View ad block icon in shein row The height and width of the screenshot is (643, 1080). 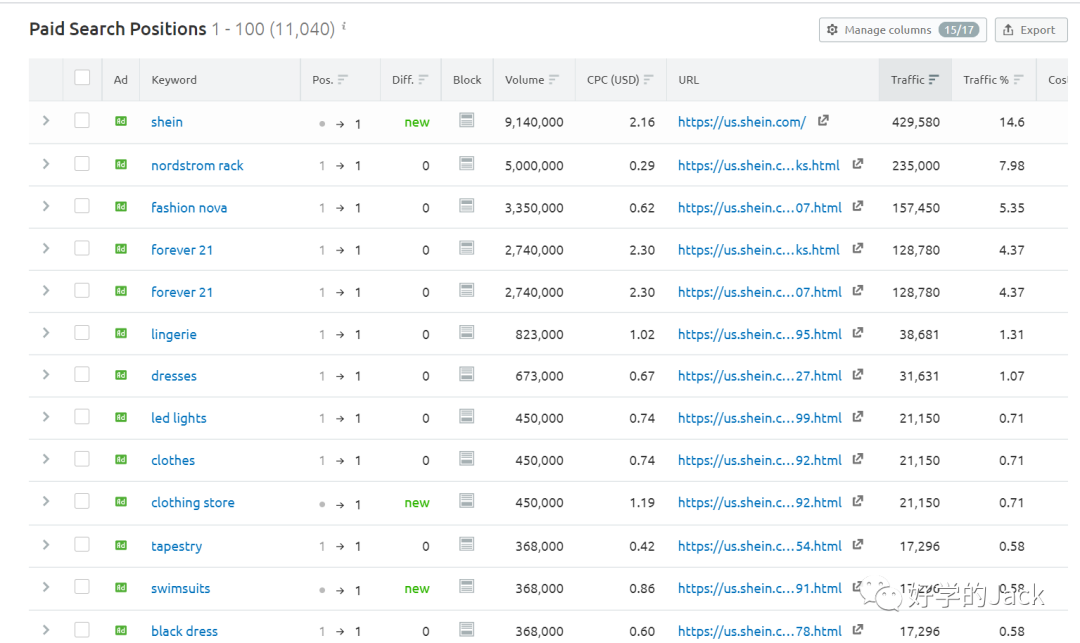pos(466,120)
